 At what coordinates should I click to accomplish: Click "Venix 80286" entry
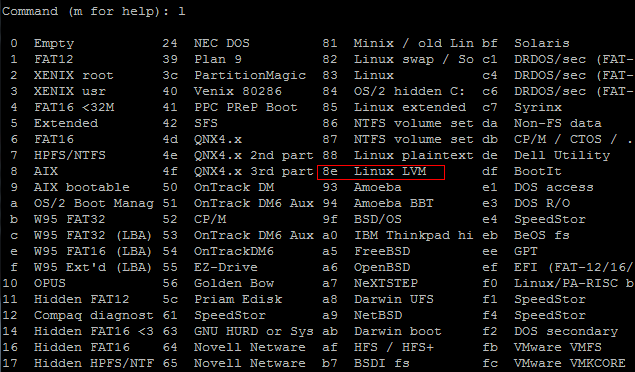pyautogui.click(x=238, y=91)
